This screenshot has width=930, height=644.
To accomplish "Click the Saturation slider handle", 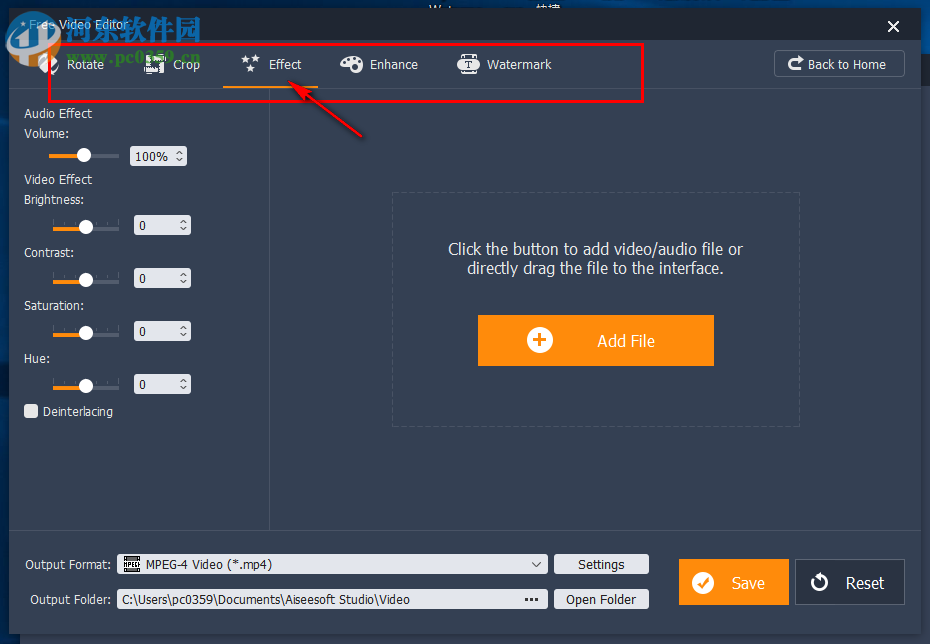I will 86,333.
